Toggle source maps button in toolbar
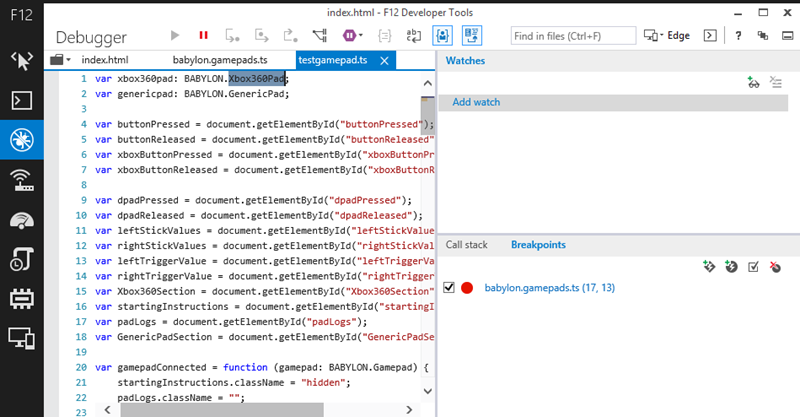800x417 pixels. tap(472, 36)
